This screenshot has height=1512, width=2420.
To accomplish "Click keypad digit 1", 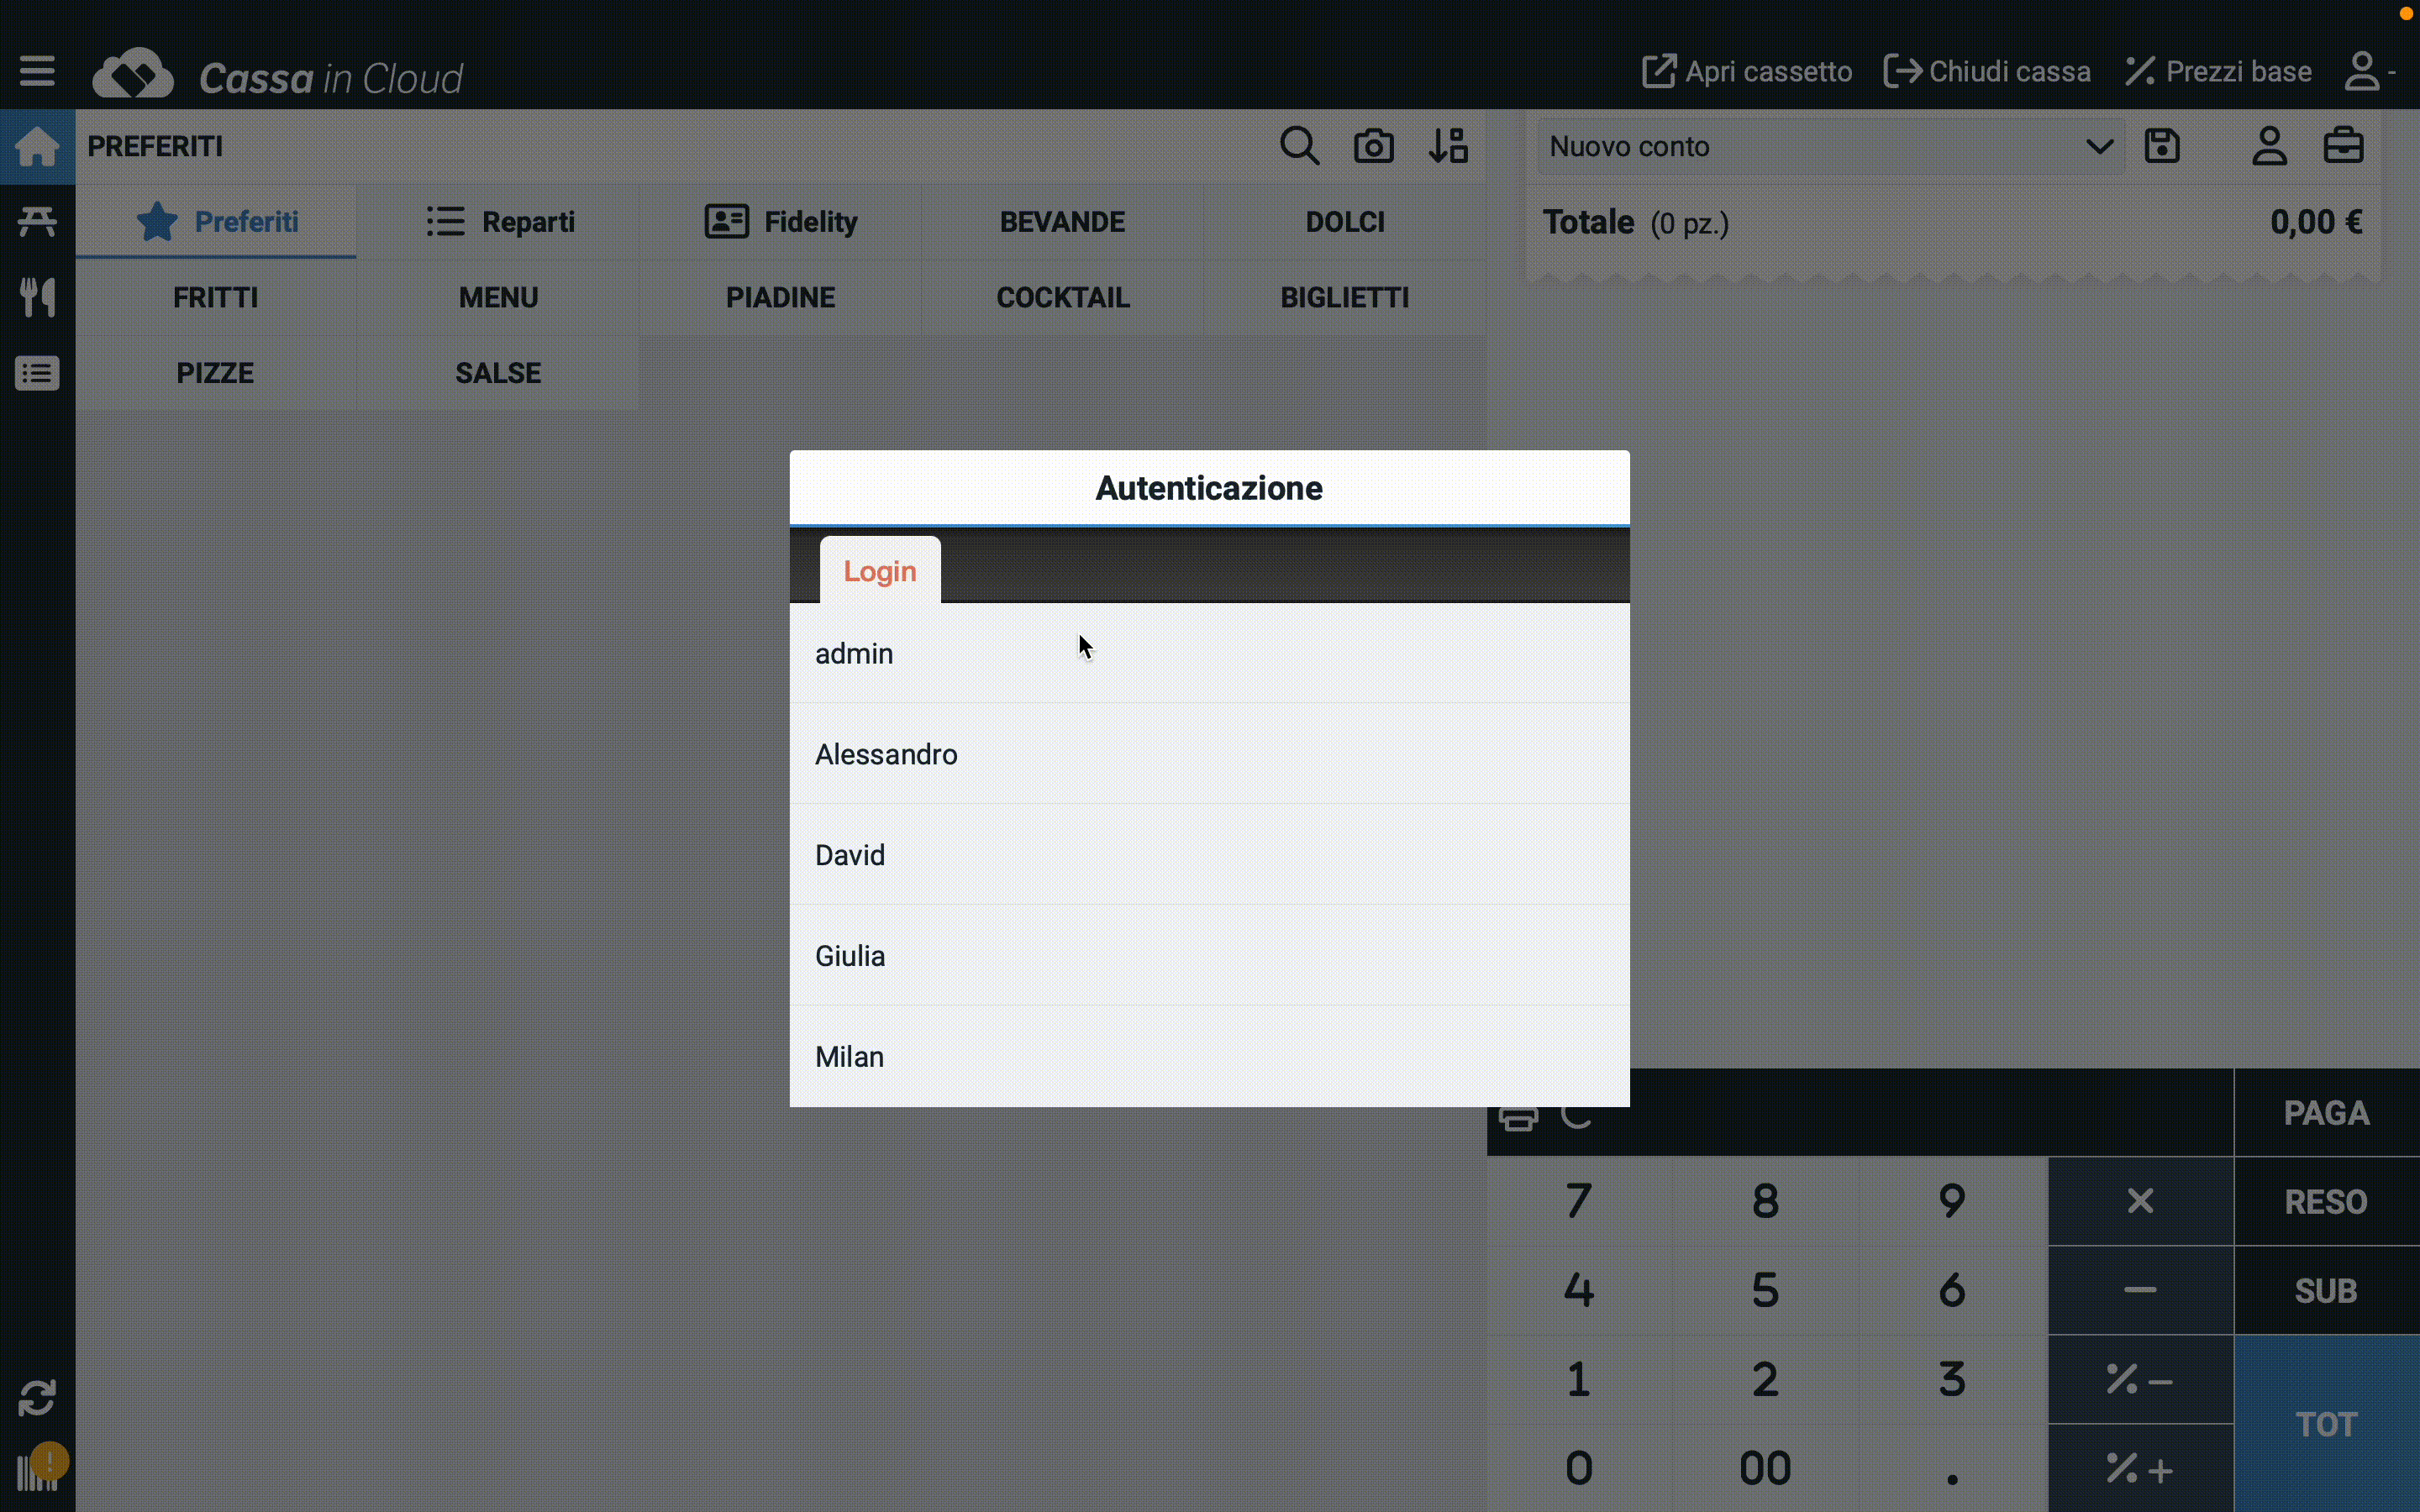I will coord(1579,1379).
